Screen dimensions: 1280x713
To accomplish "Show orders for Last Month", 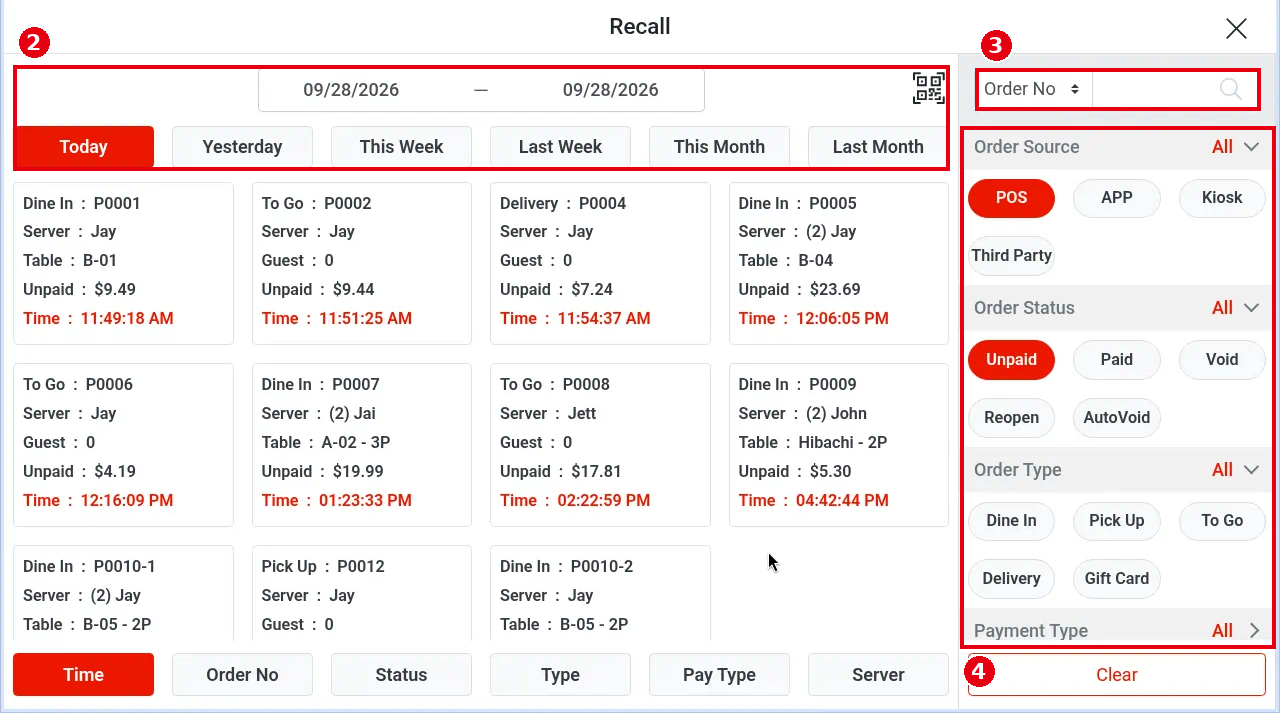I will 878,147.
